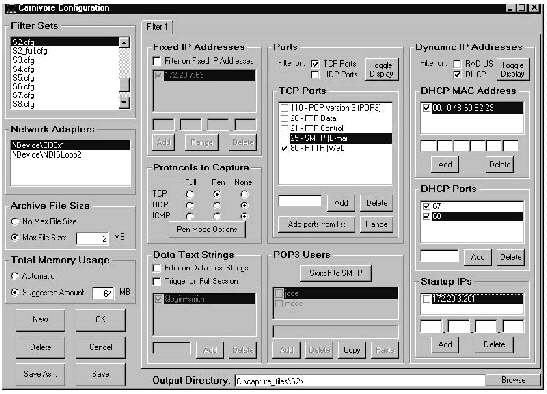
Task: Open the Filter 1 tab
Action: click(157, 27)
